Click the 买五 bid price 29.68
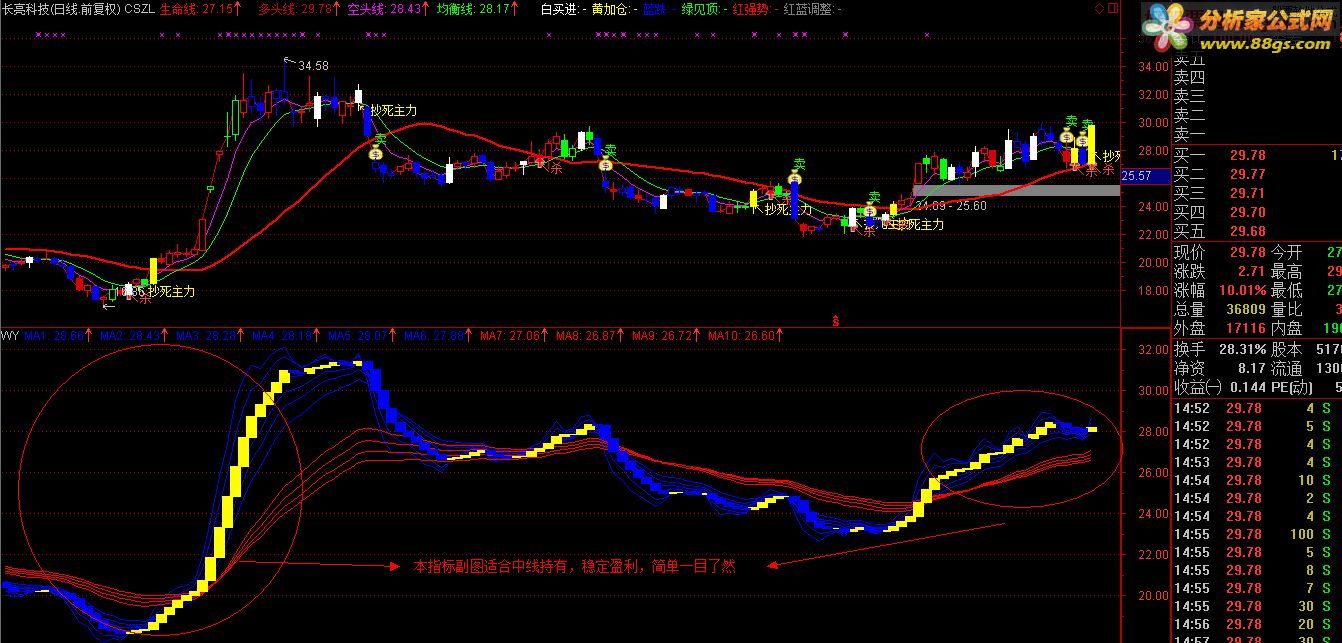The width and height of the screenshot is (1342, 643). tap(1248, 232)
